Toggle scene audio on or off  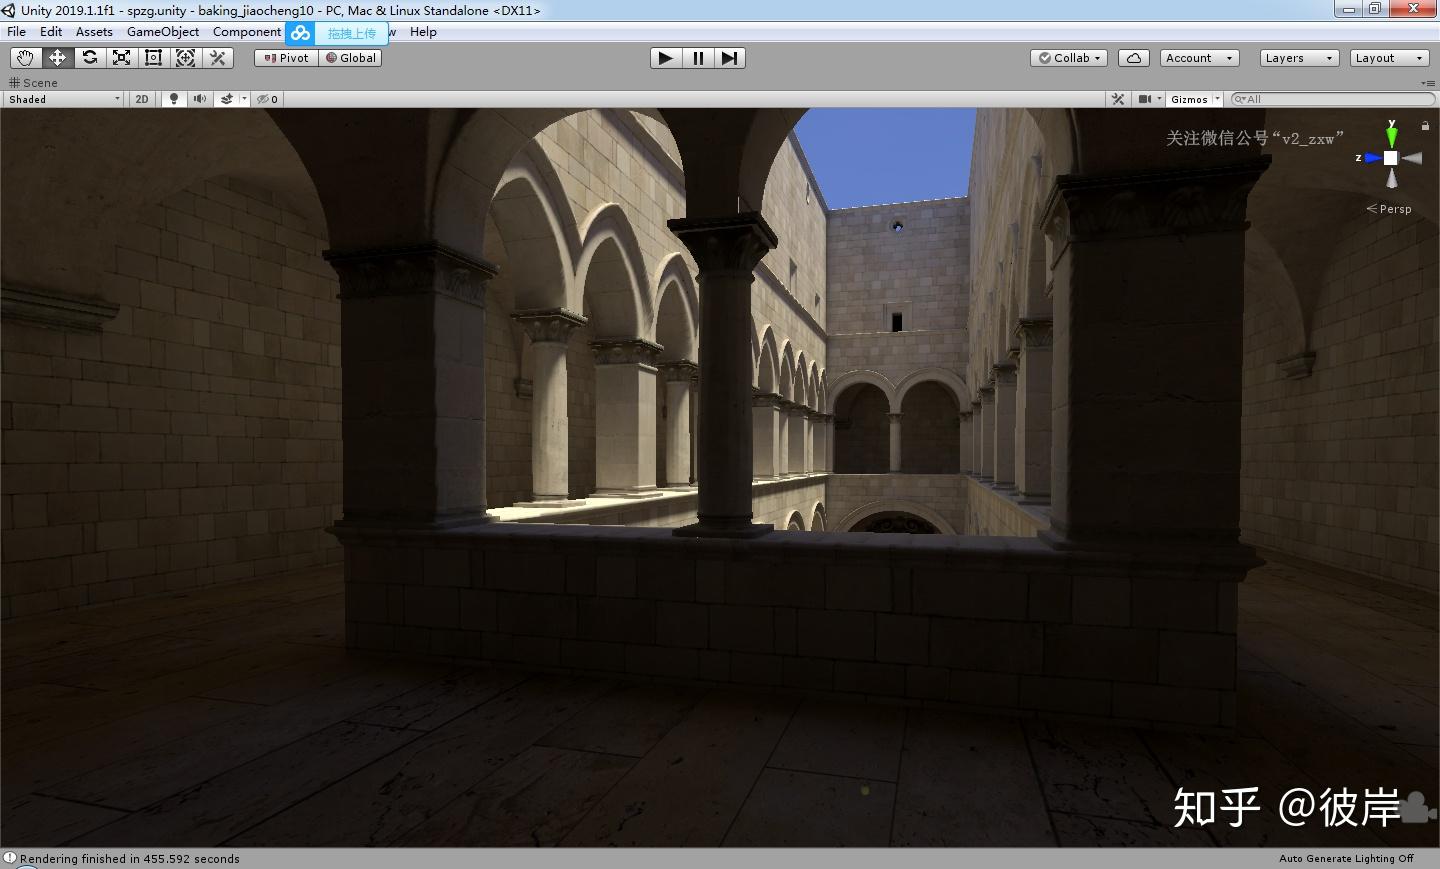tap(200, 99)
